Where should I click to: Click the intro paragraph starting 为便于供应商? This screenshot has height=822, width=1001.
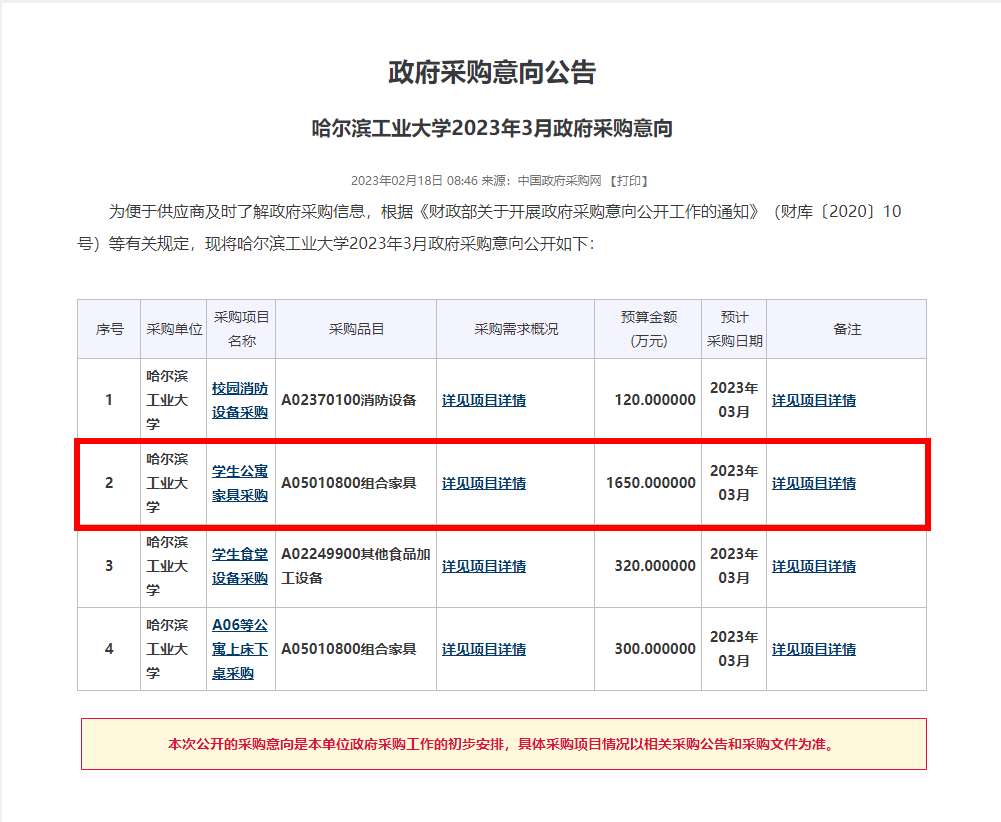pyautogui.click(x=489, y=227)
